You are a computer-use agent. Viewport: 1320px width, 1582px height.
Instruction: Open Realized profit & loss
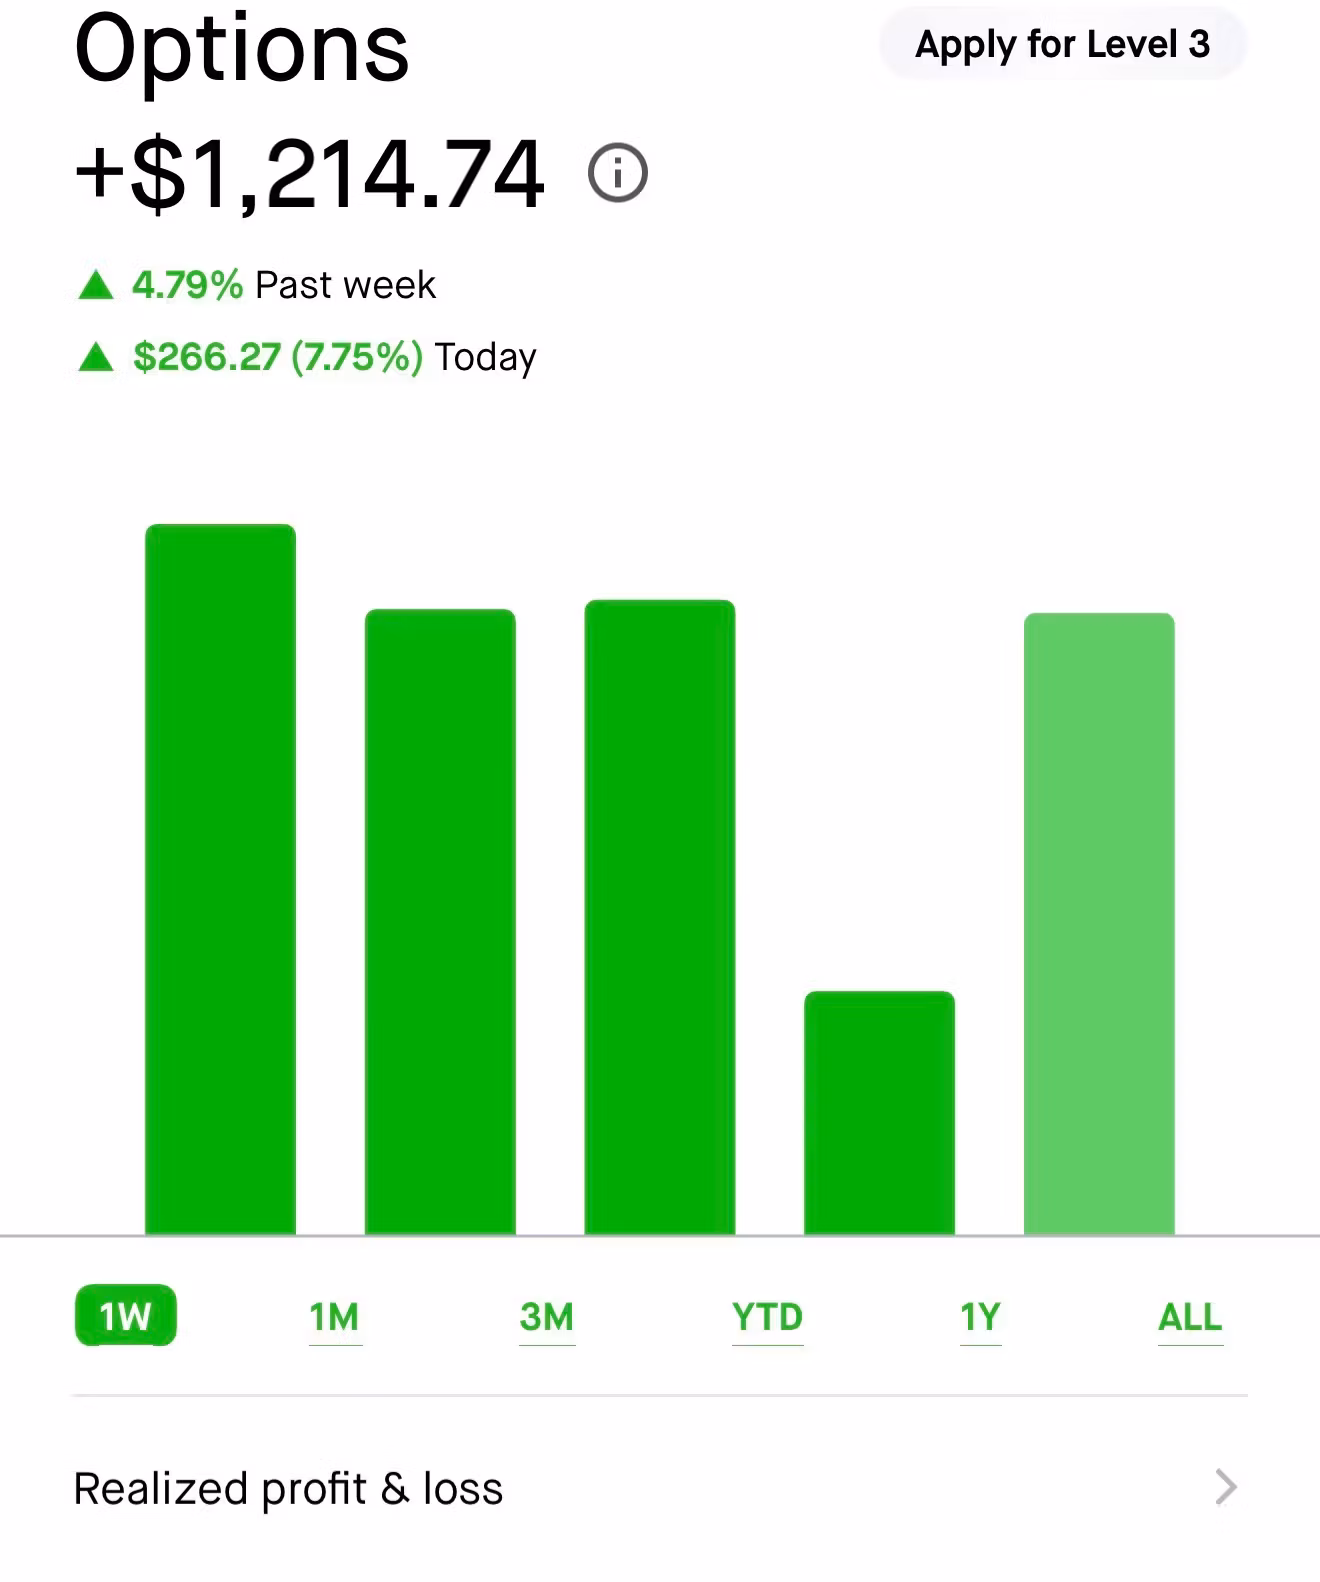(288, 1488)
